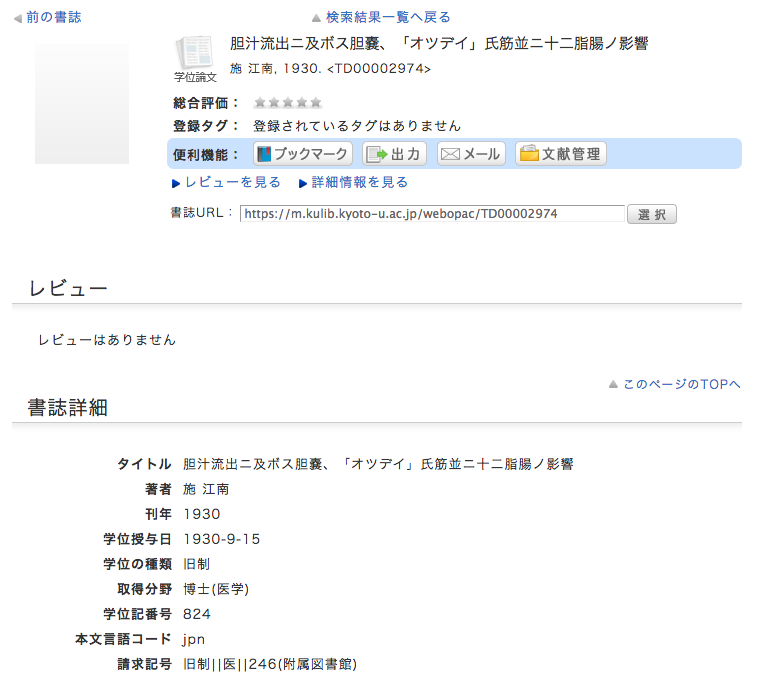
Task: Click 登録されているタグはありません text
Action: coord(357,126)
